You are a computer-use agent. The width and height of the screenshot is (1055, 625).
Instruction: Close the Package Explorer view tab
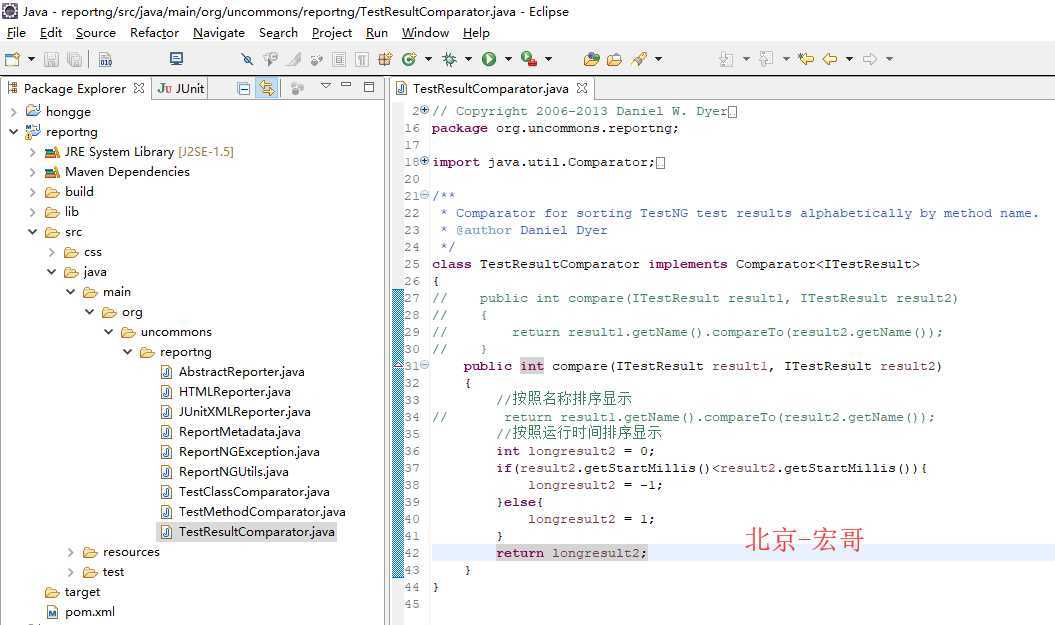pos(139,88)
